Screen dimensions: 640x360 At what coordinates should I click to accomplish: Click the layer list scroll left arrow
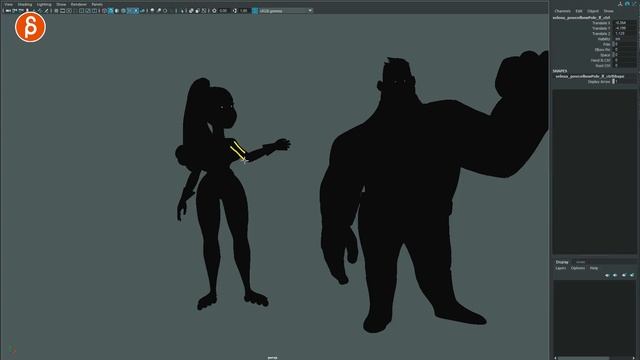[555, 358]
